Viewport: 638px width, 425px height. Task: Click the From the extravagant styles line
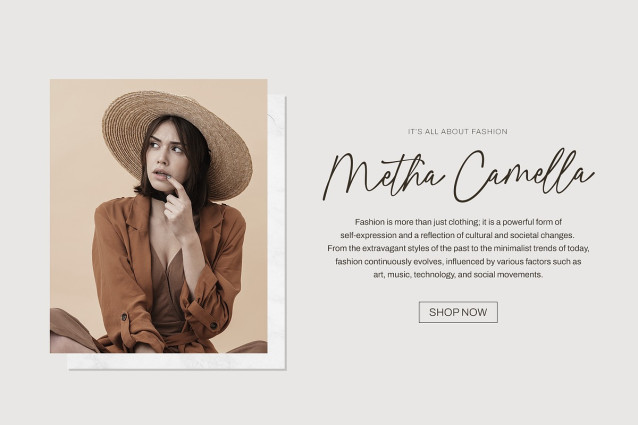(458, 248)
